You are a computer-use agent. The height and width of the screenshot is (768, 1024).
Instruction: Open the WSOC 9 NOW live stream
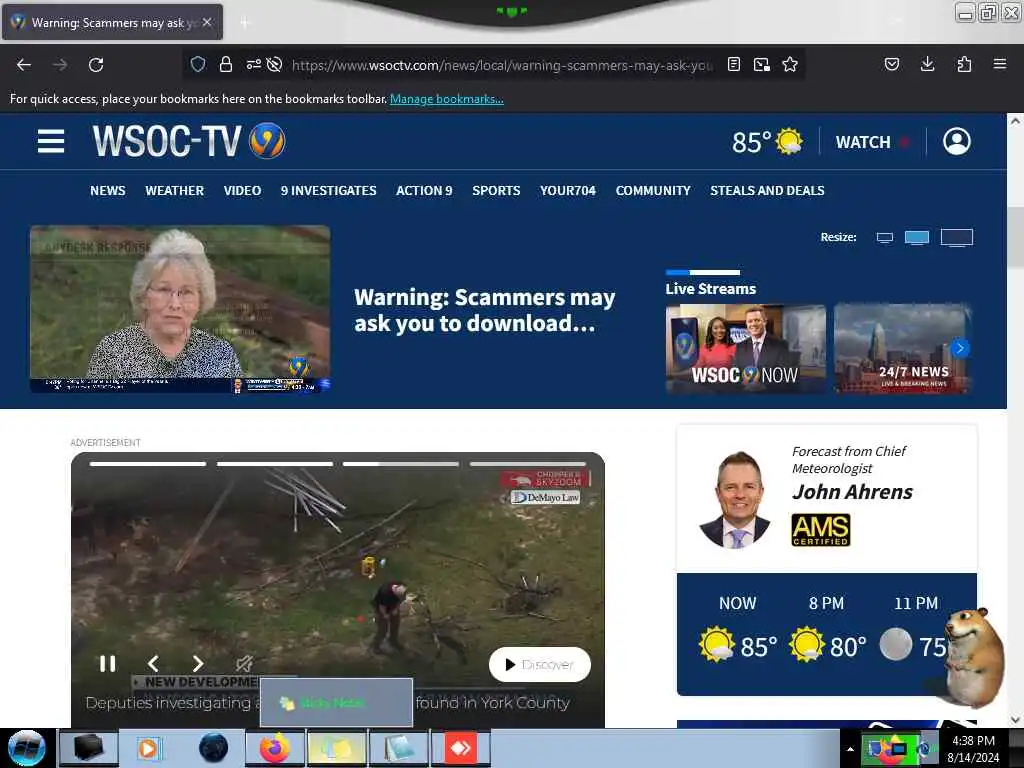[746, 348]
